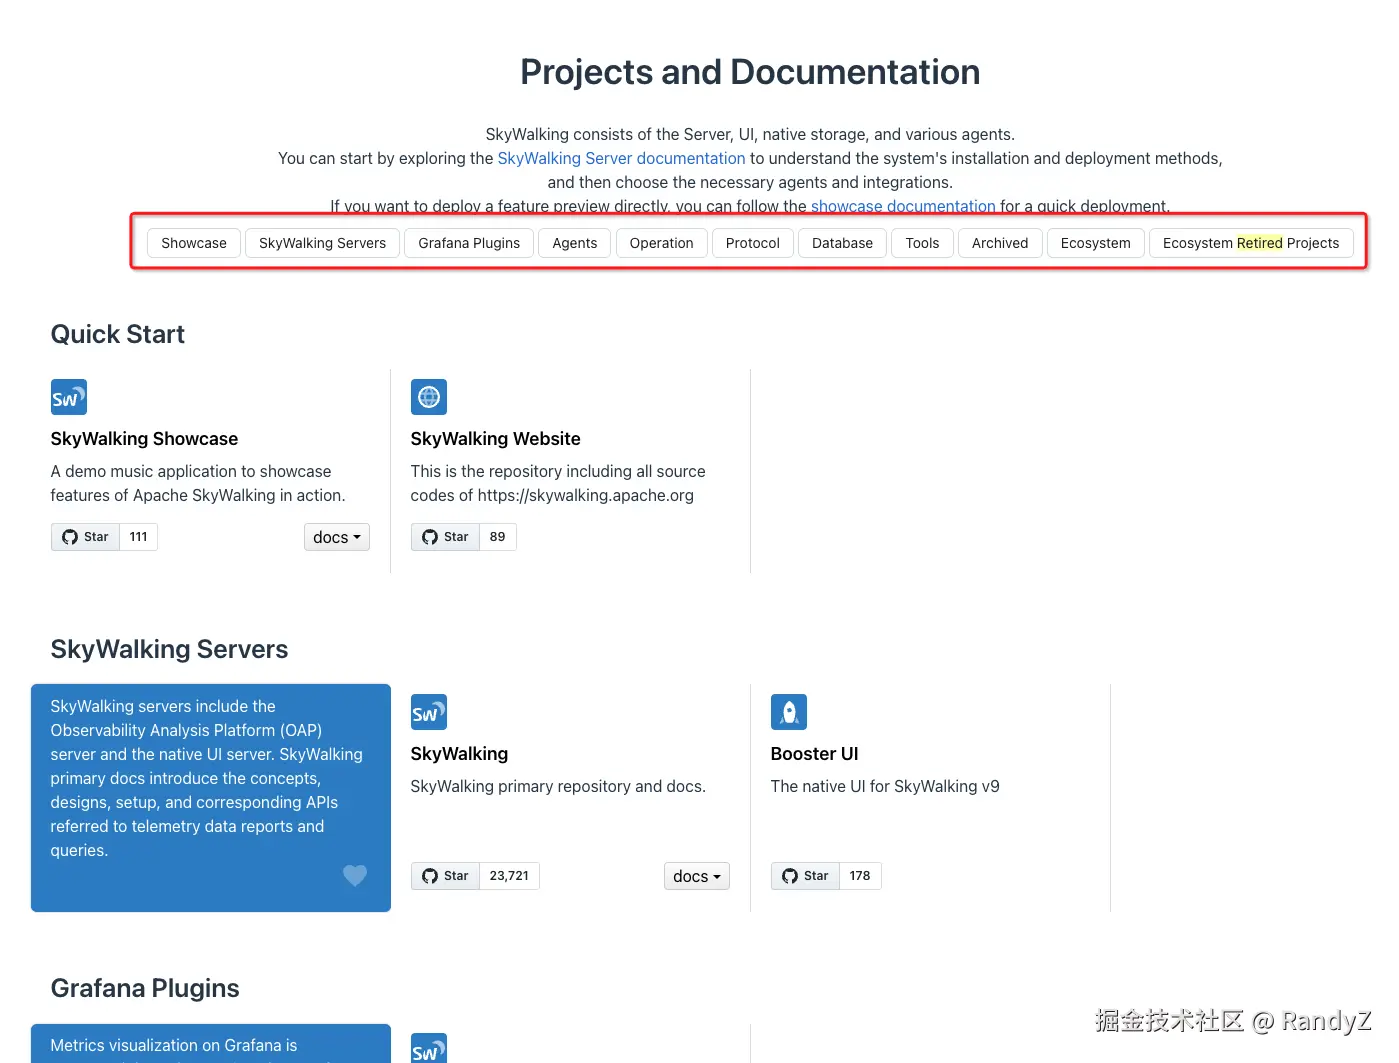Click the Booster UI rocket icon
Screen dimensions: 1399x1063
tap(789, 712)
